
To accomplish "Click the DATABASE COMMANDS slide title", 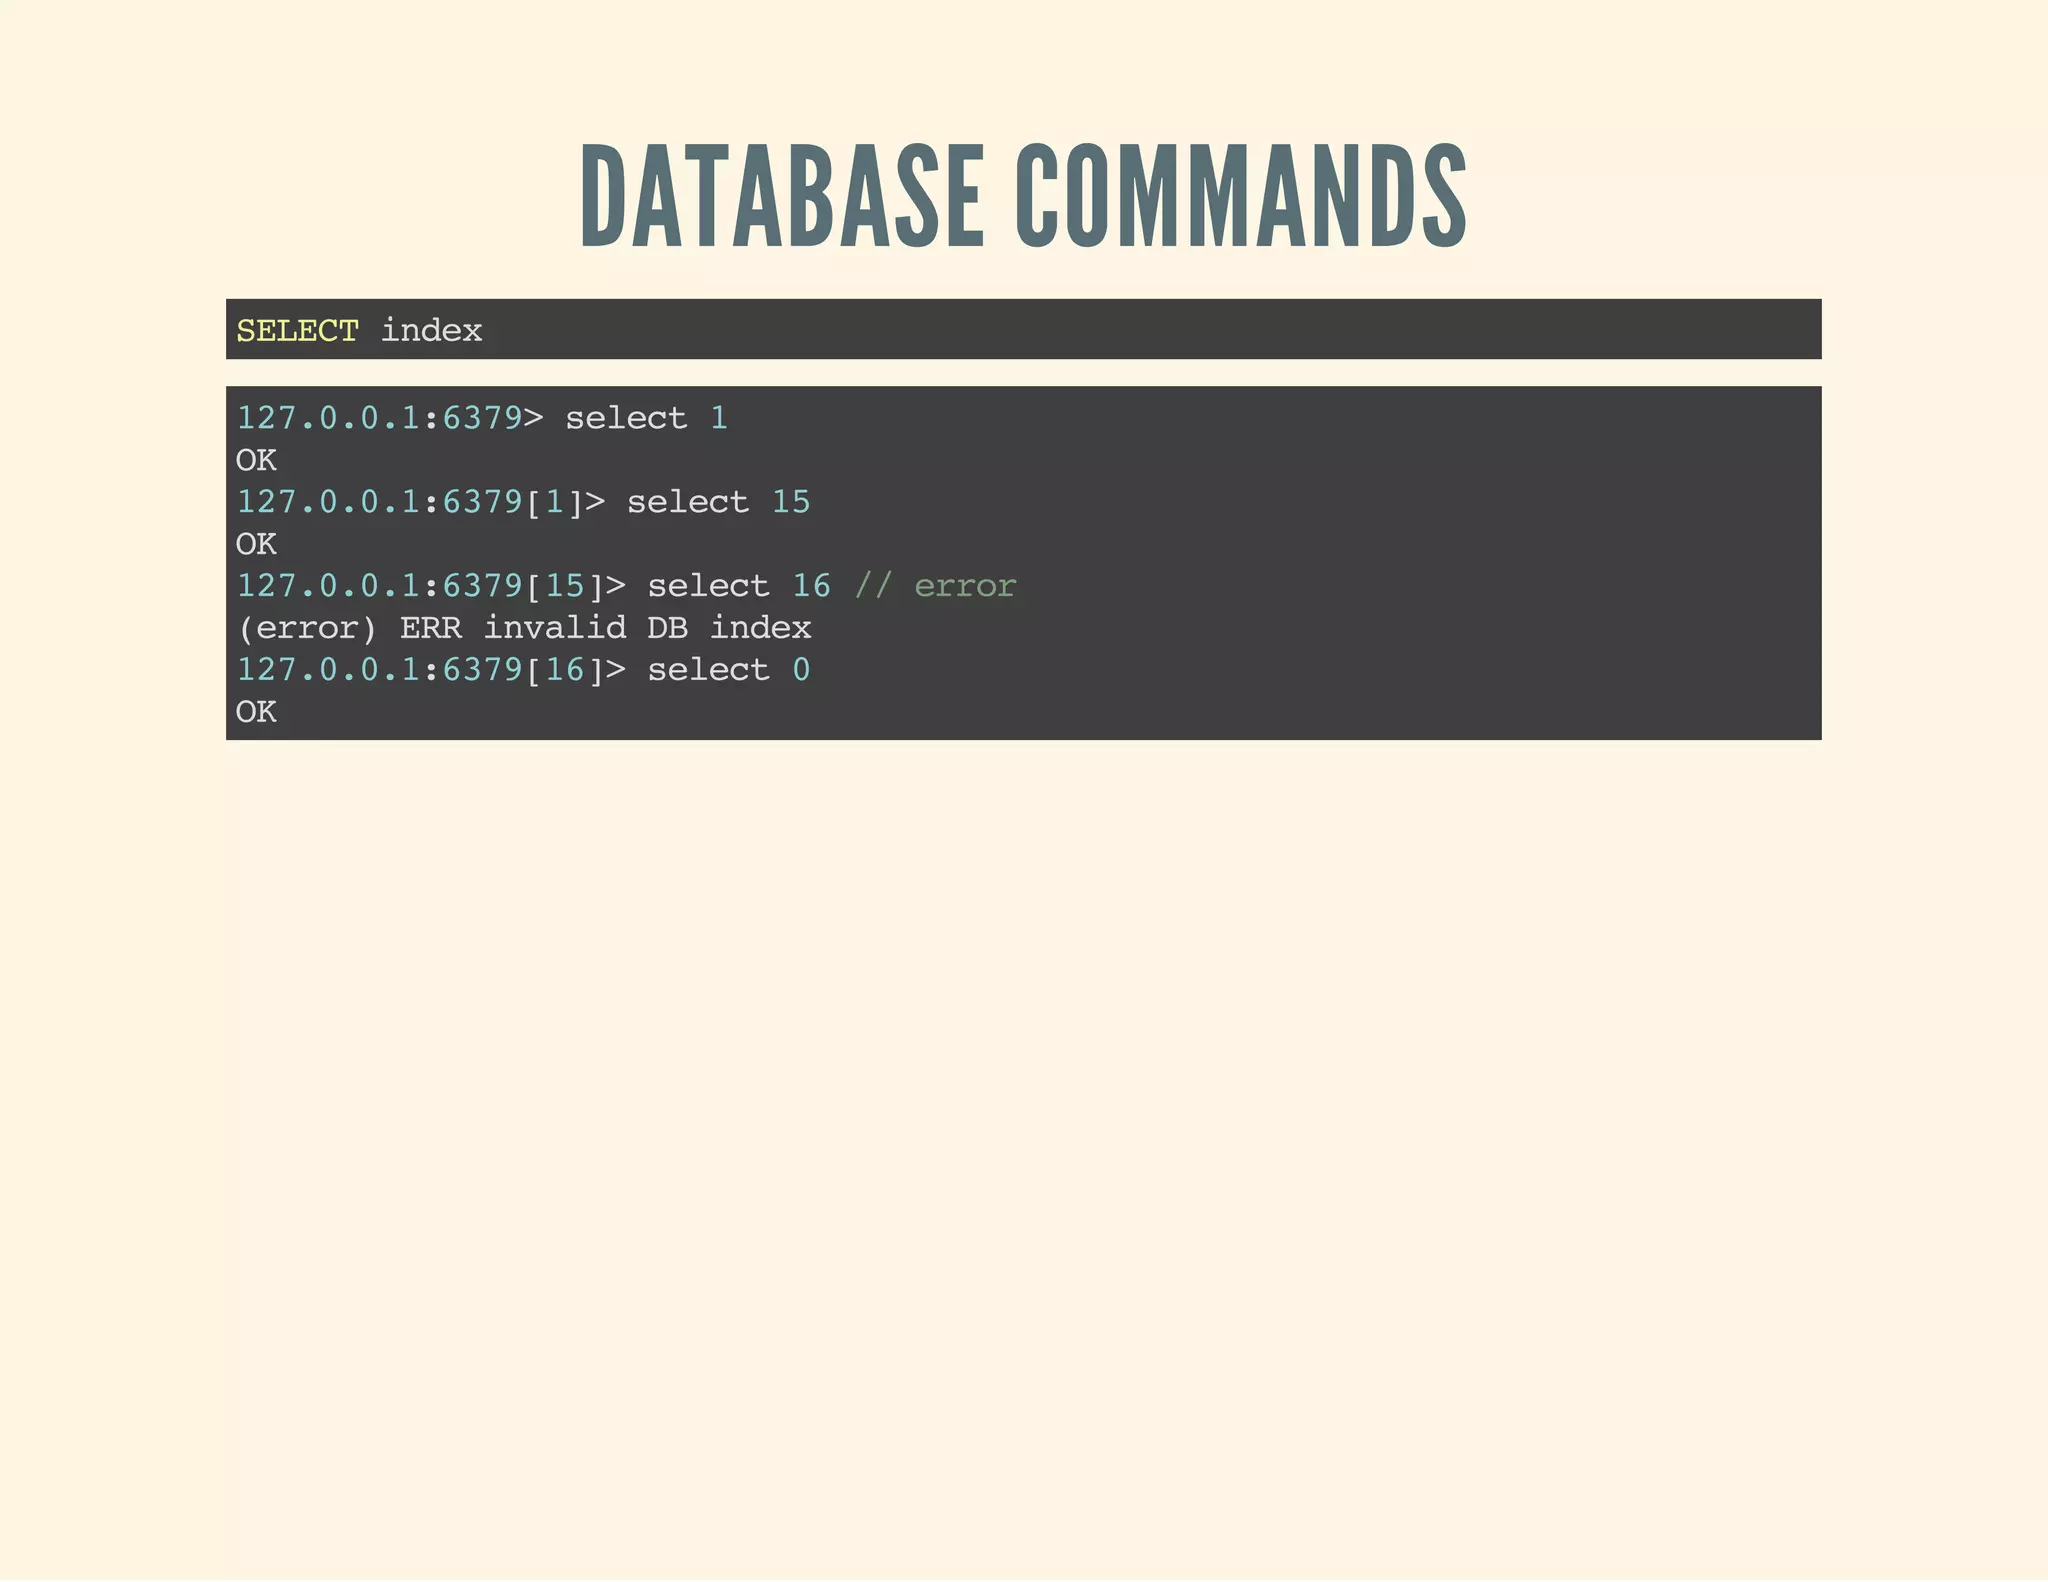I will 1023,196.
